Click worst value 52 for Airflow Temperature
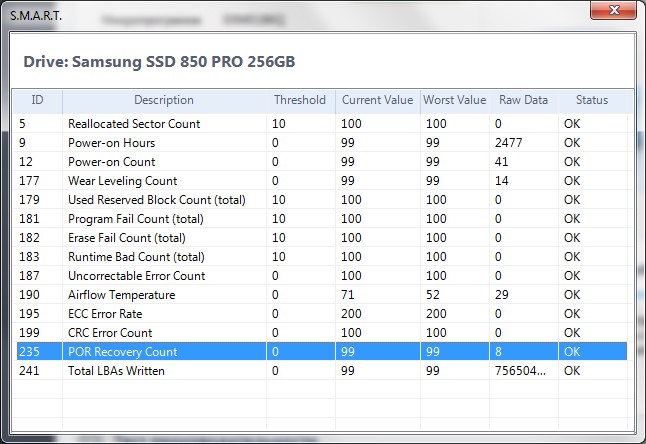The width and height of the screenshot is (646, 444). coord(433,294)
